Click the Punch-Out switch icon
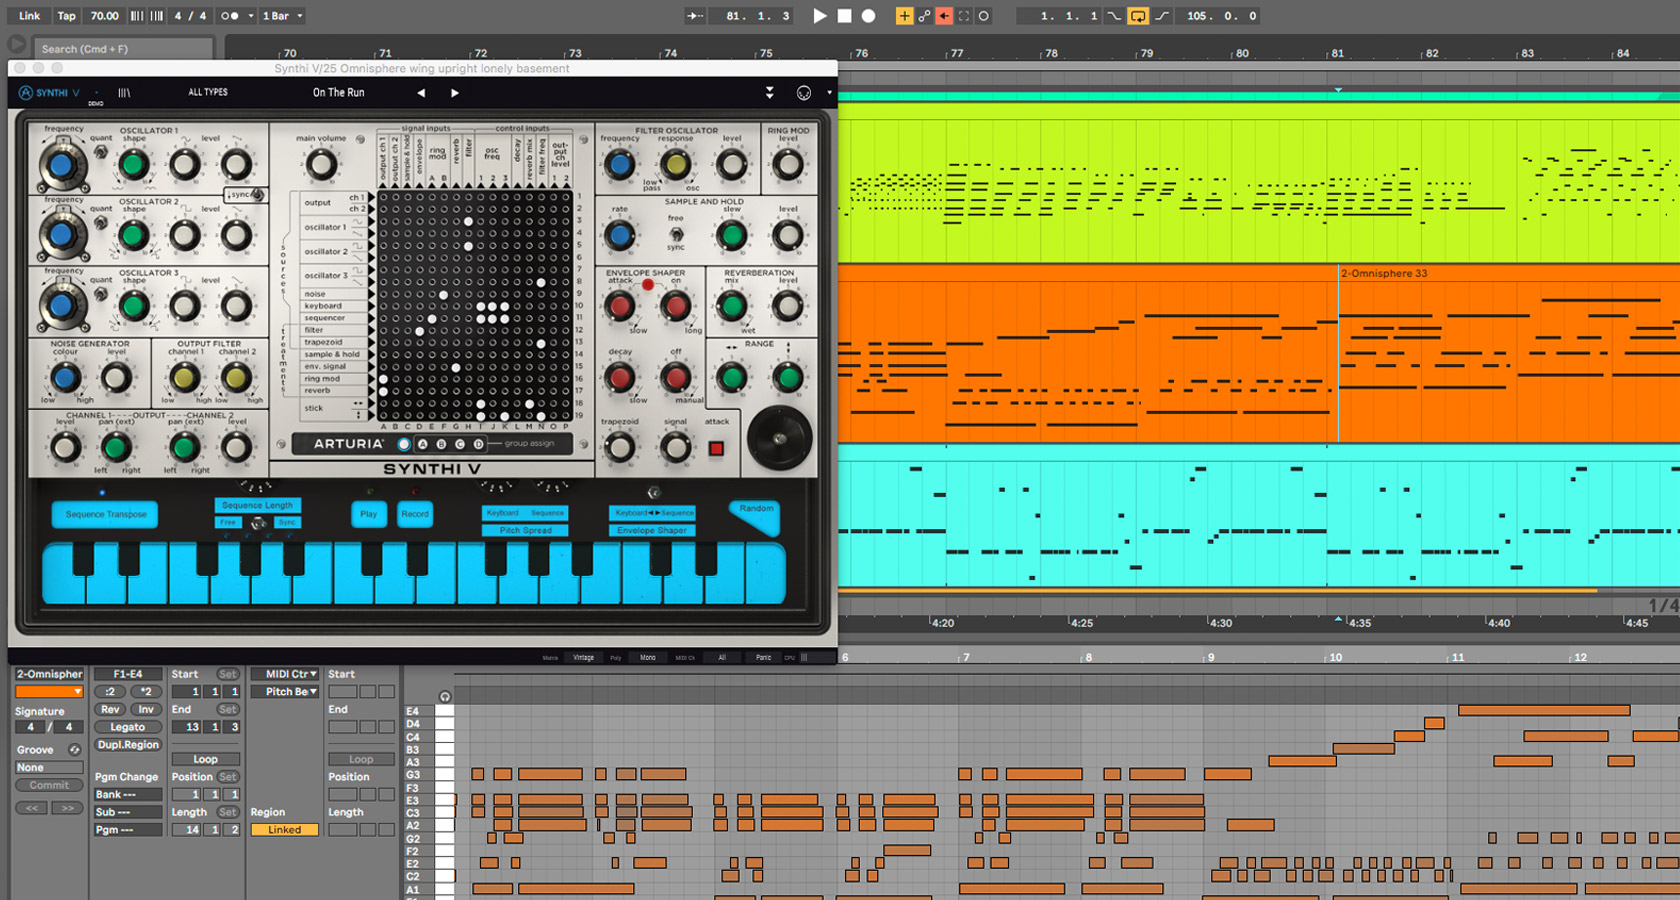The height and width of the screenshot is (900, 1680). [1162, 16]
